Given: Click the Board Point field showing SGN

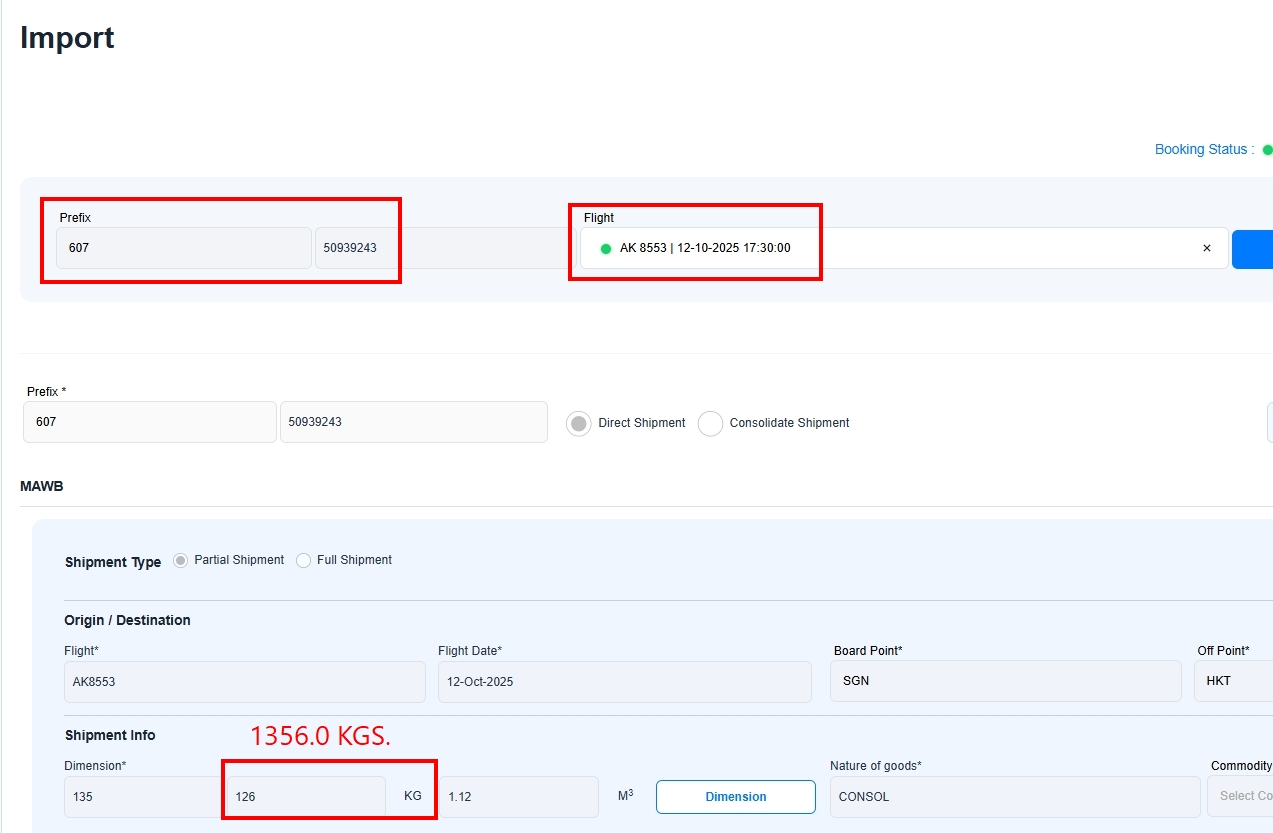Looking at the screenshot, I should pyautogui.click(x=1005, y=681).
